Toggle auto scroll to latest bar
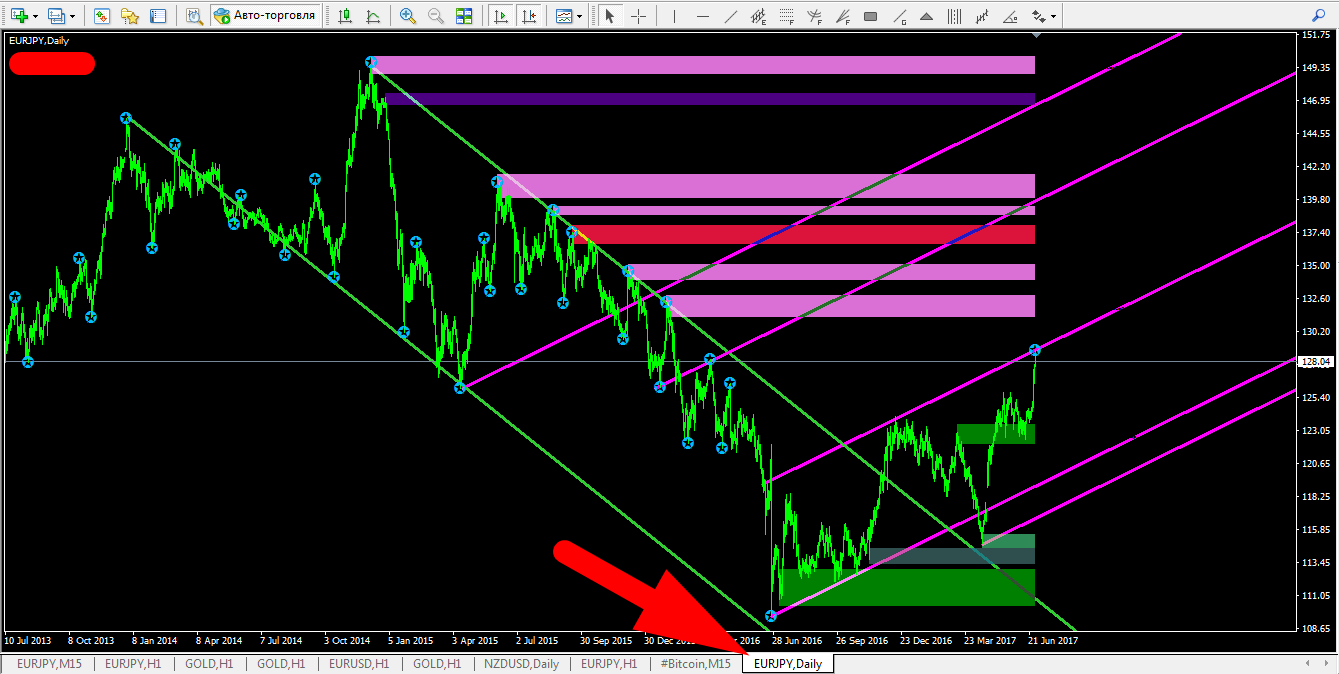This screenshot has height=674, width=1339. point(501,16)
